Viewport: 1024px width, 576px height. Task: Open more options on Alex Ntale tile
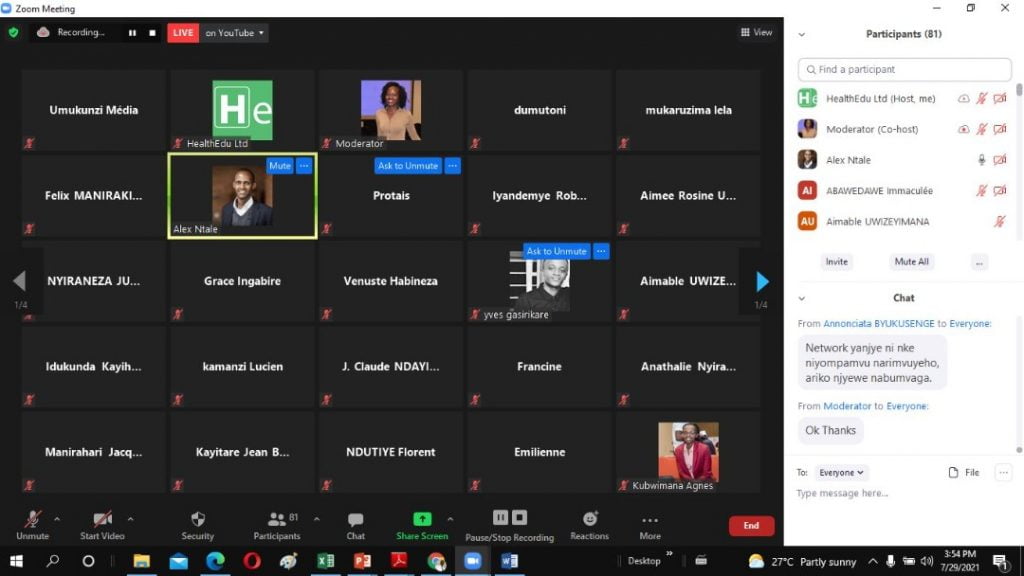click(304, 166)
